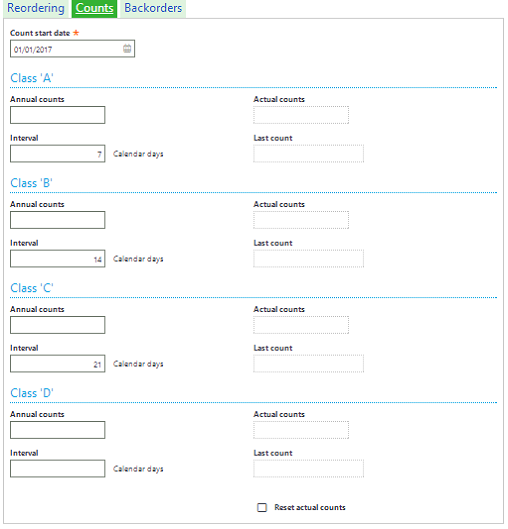508x529 pixels.
Task: Focus Class 'B' Annual counts field
Action: [58, 220]
